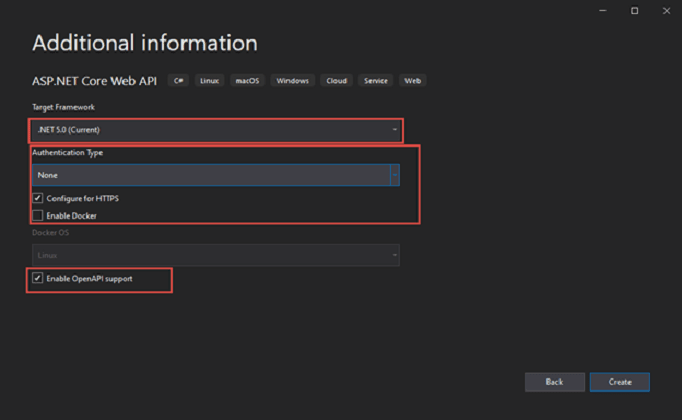Toggle Enable OpenAPI support checkbox
The height and width of the screenshot is (420, 682).
[x=38, y=278]
